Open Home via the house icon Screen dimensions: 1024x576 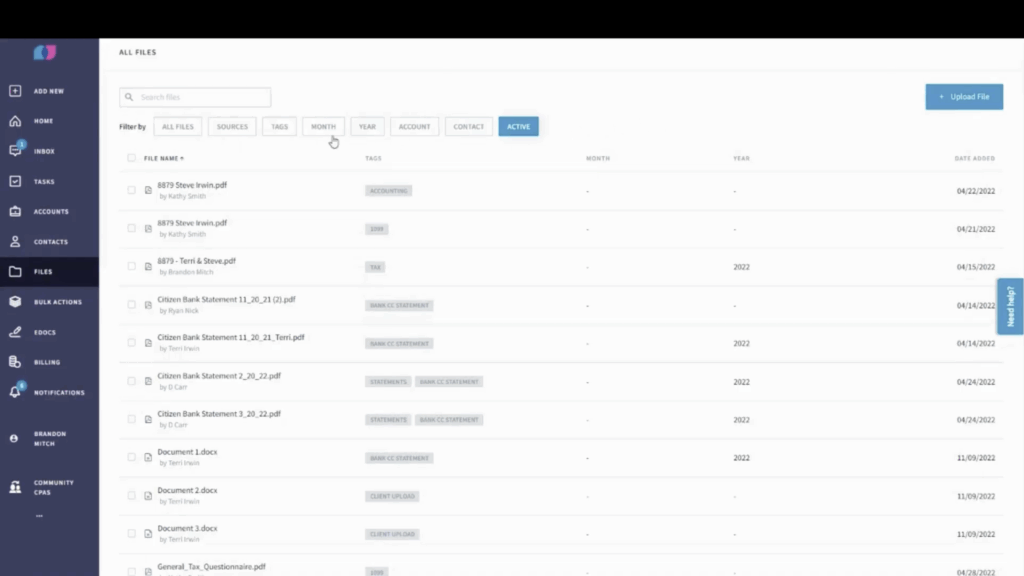pos(15,121)
